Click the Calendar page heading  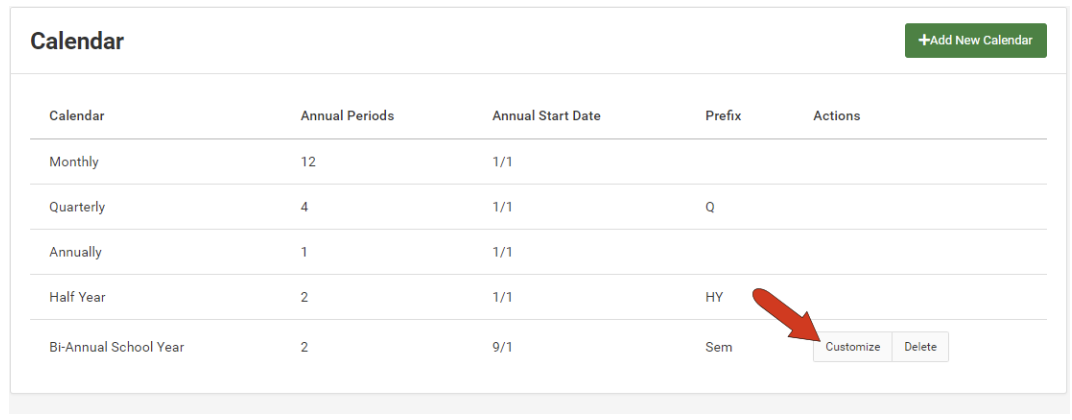pos(77,41)
